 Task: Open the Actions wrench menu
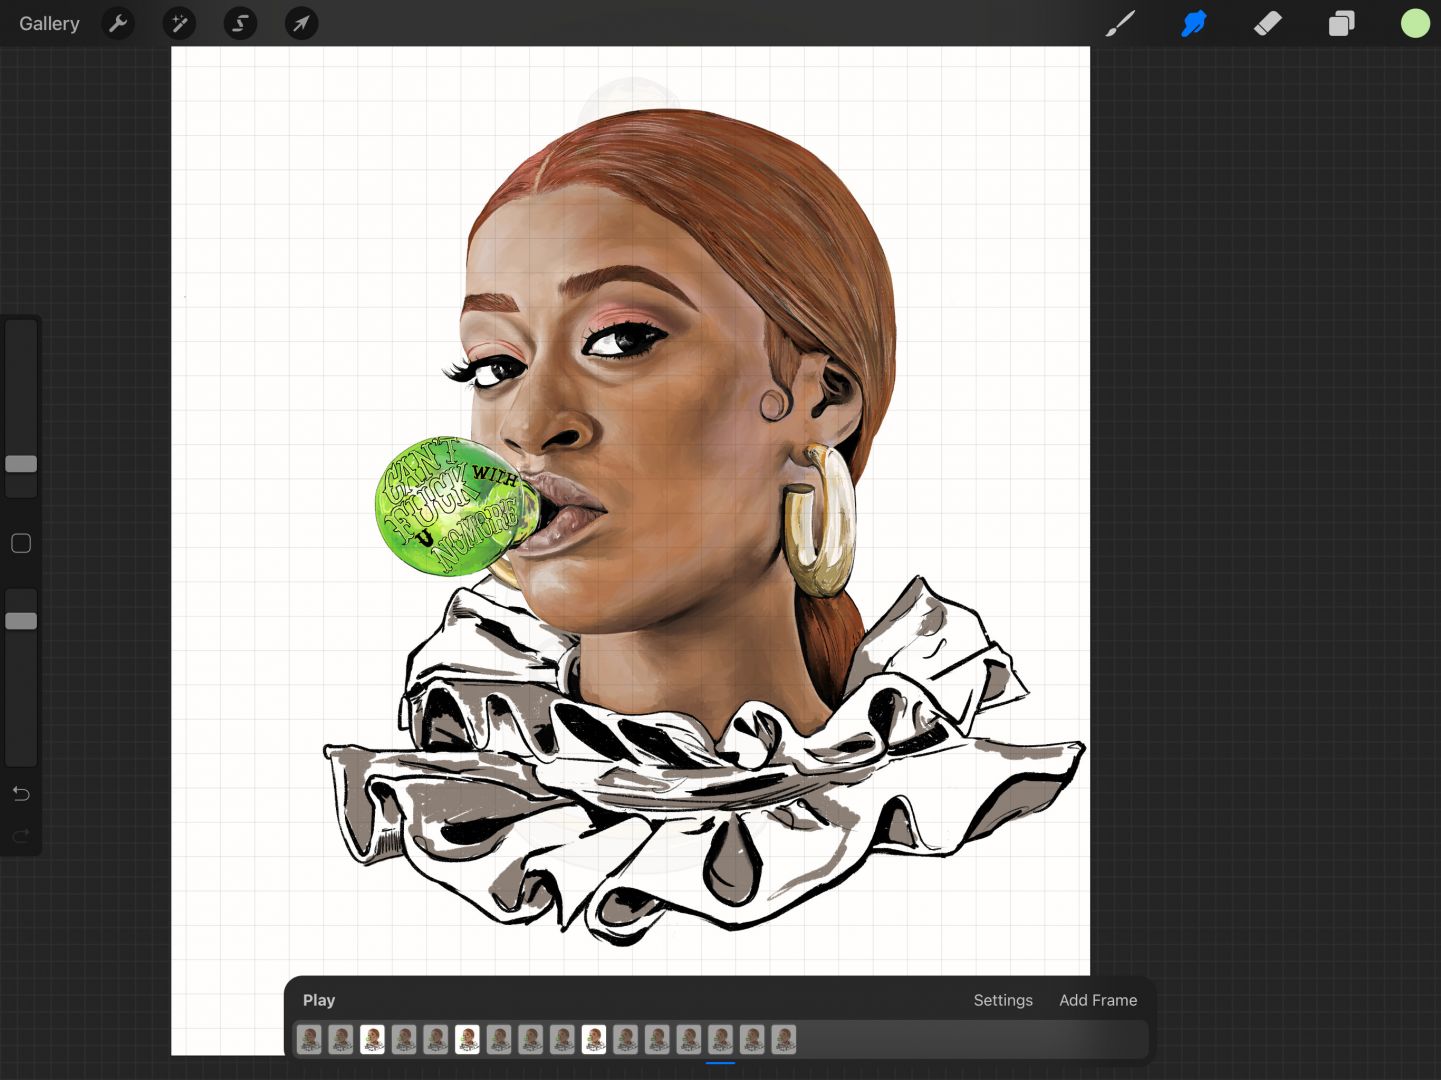coord(118,23)
